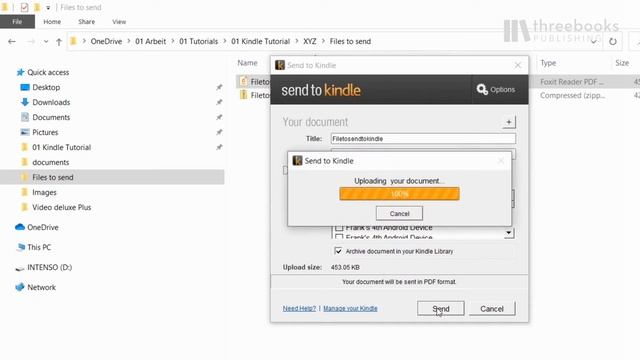Open the File menu
The image size is (640, 360).
17,22
